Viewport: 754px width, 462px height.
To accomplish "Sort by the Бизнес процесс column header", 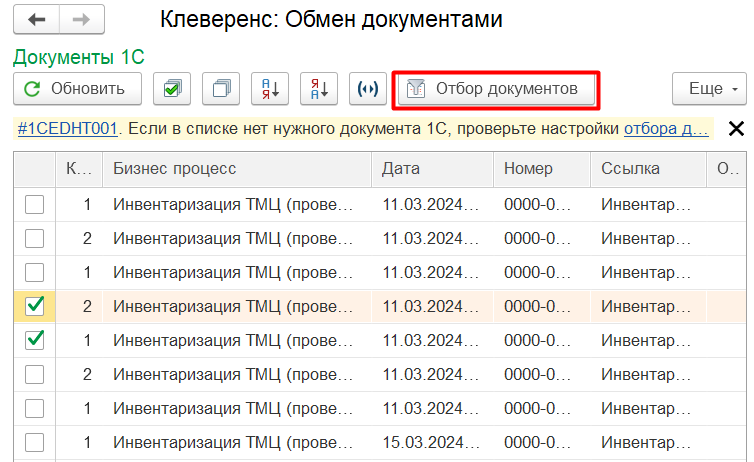I will (x=237, y=169).
